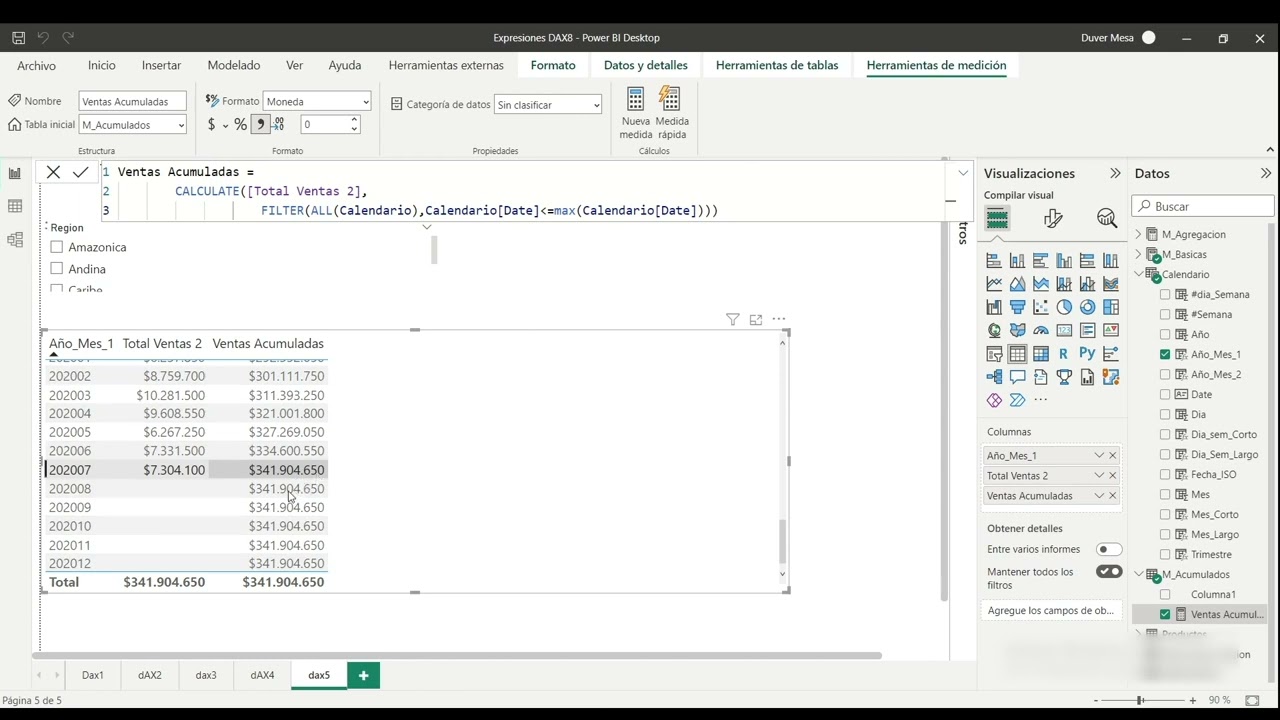This screenshot has height=720, width=1280.
Task: Click the zoom slider in status bar
Action: pyautogui.click(x=1140, y=700)
